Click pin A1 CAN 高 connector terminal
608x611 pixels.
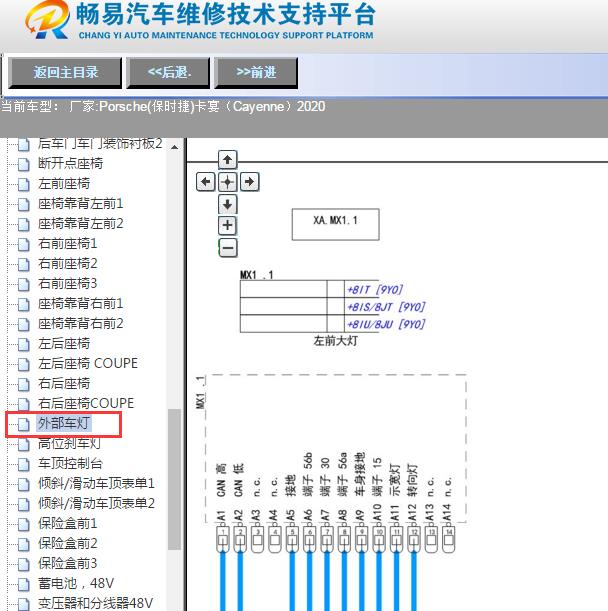click(x=223, y=539)
